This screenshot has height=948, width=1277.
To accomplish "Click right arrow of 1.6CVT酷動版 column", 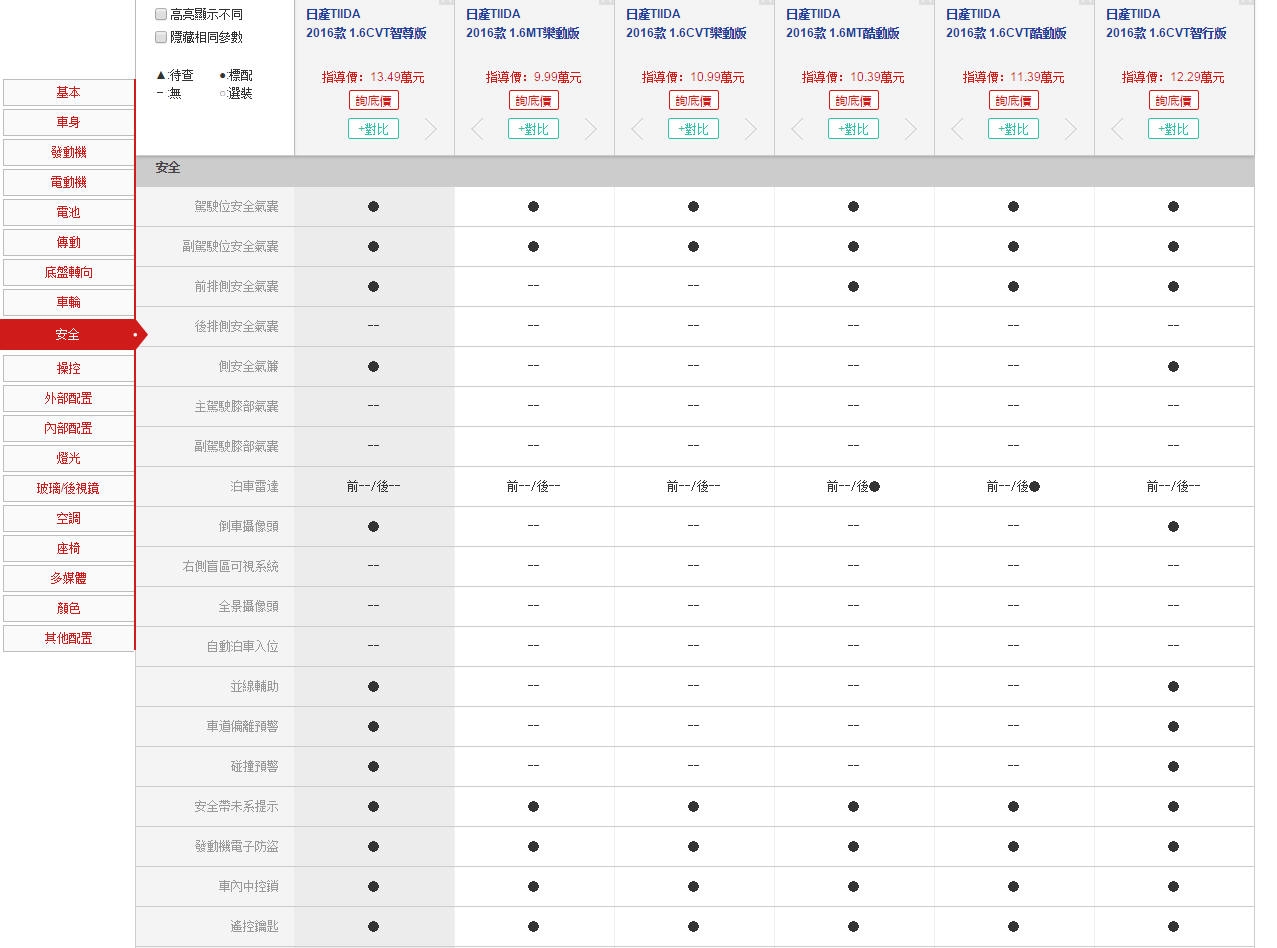I will [1071, 129].
